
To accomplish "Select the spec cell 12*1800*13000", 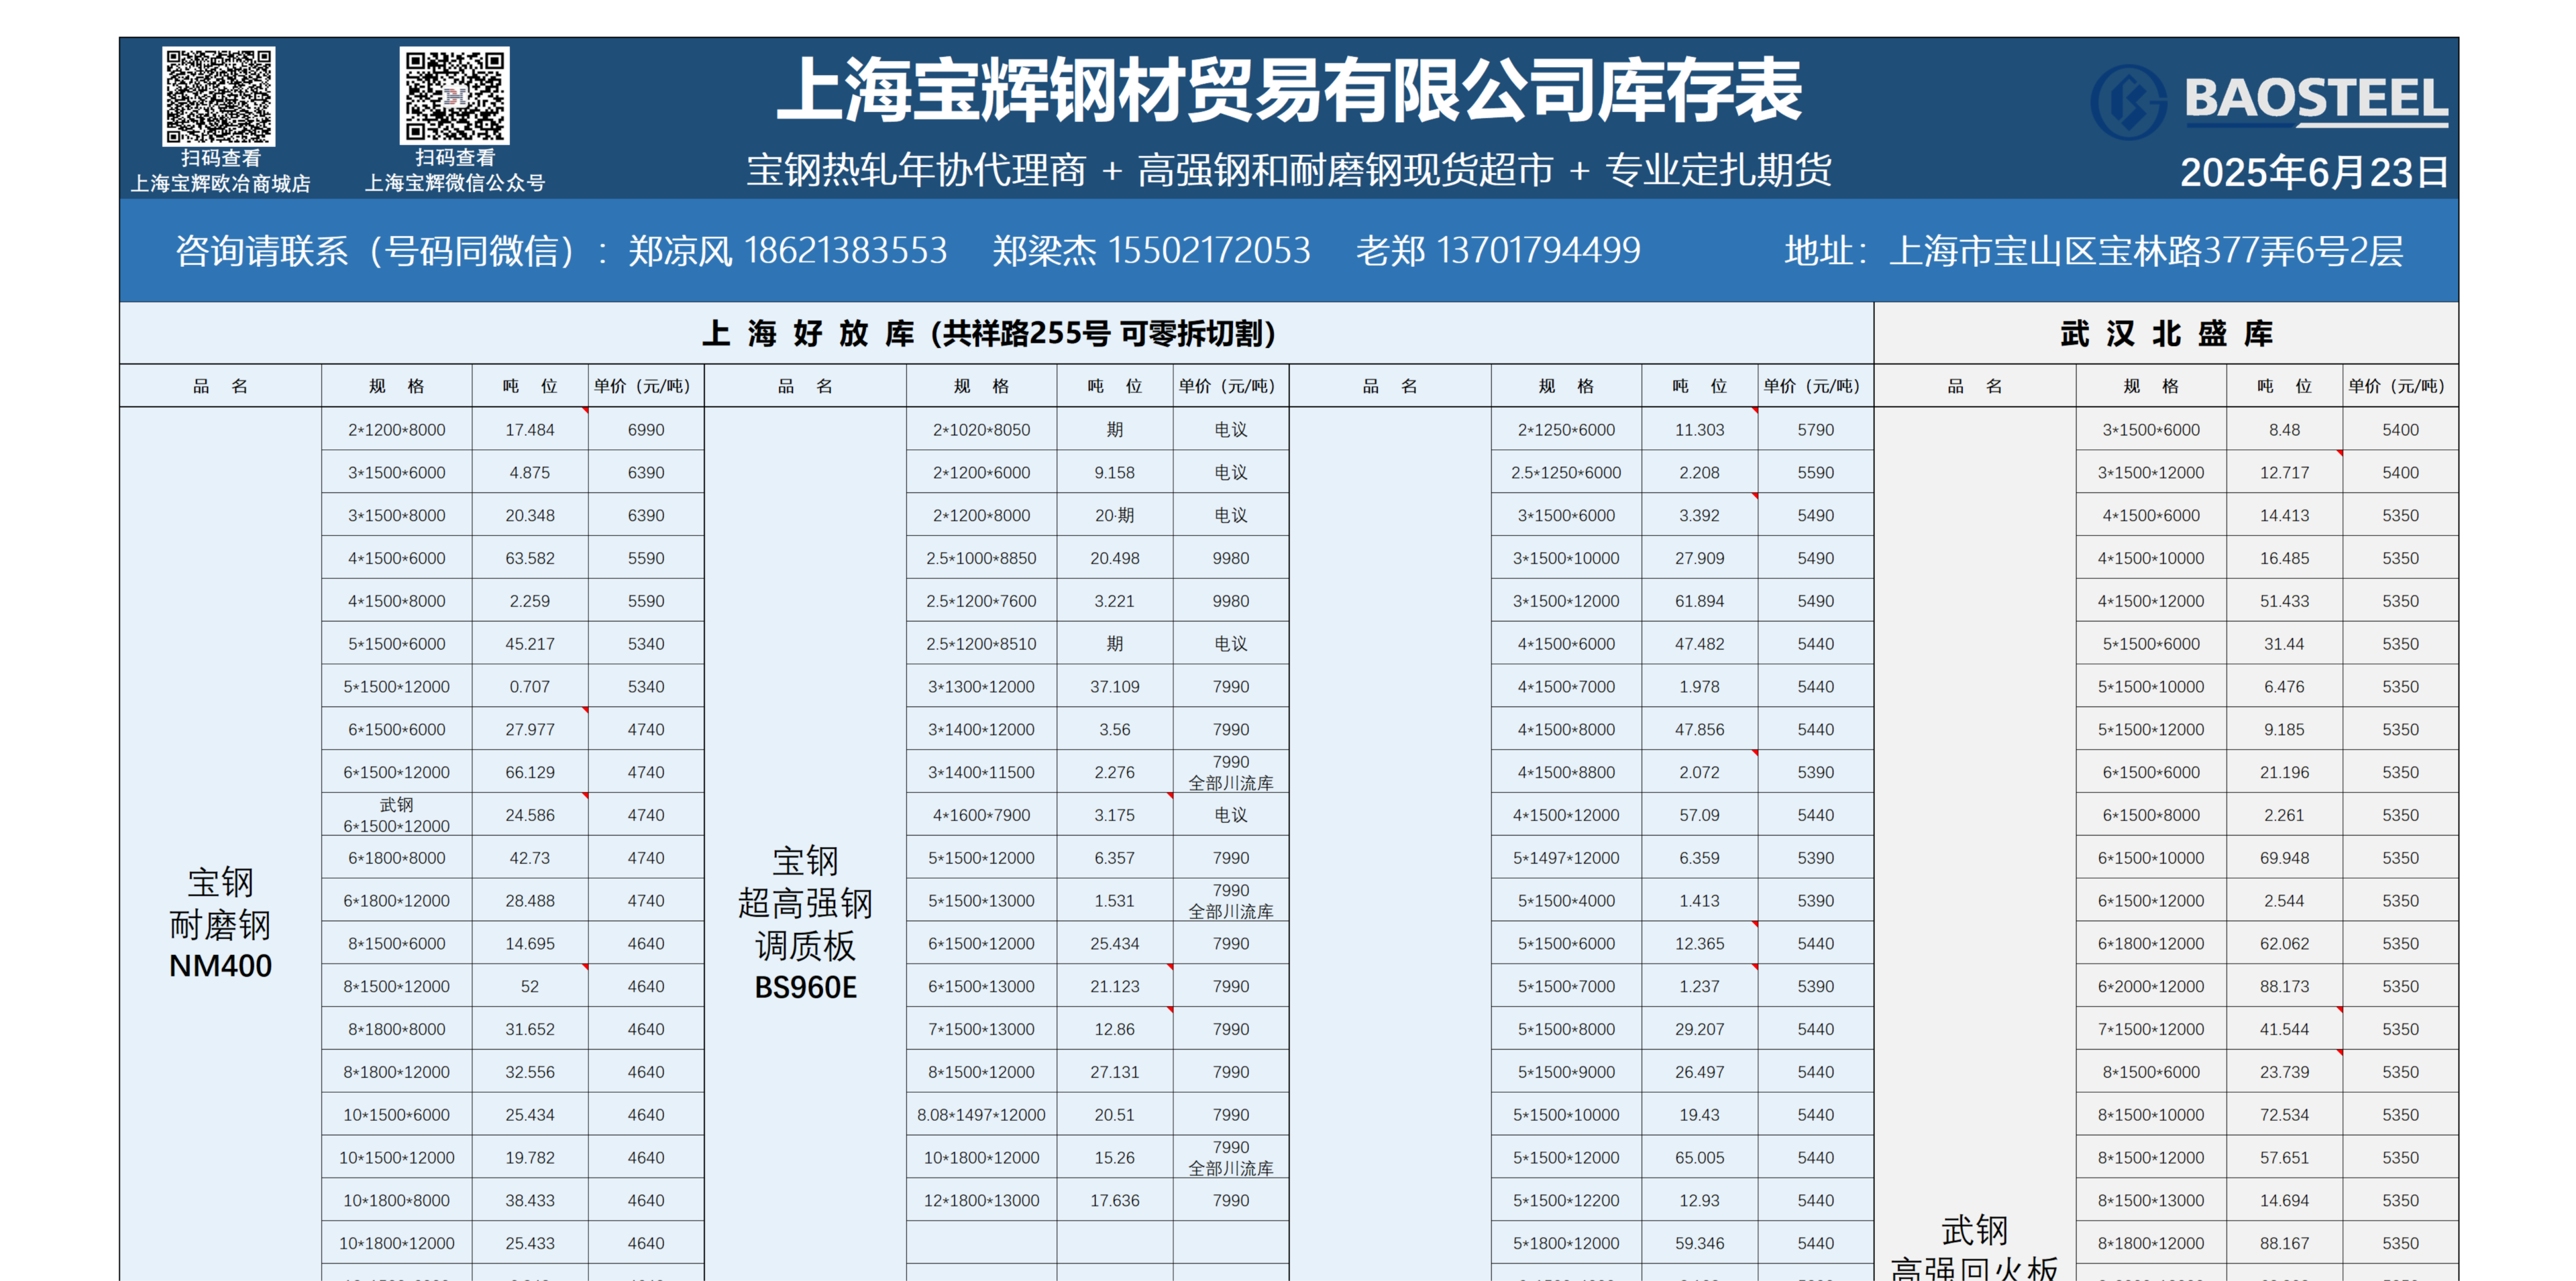I will [x=981, y=1200].
